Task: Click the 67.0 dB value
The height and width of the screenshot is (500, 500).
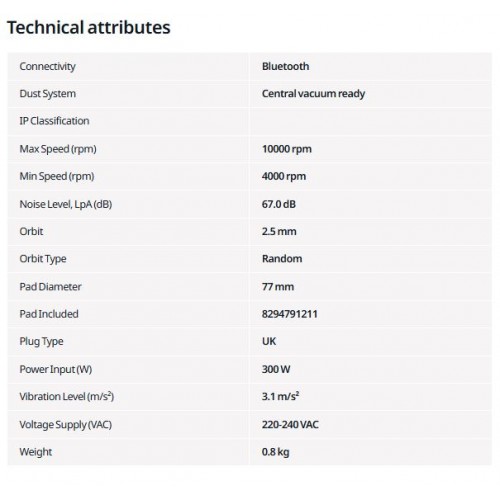Action: point(279,204)
